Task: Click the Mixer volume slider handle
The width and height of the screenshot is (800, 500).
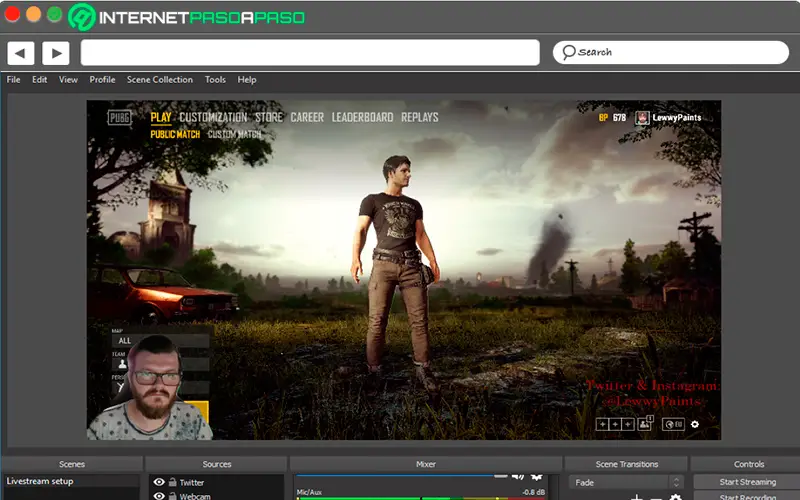Action: click(501, 476)
